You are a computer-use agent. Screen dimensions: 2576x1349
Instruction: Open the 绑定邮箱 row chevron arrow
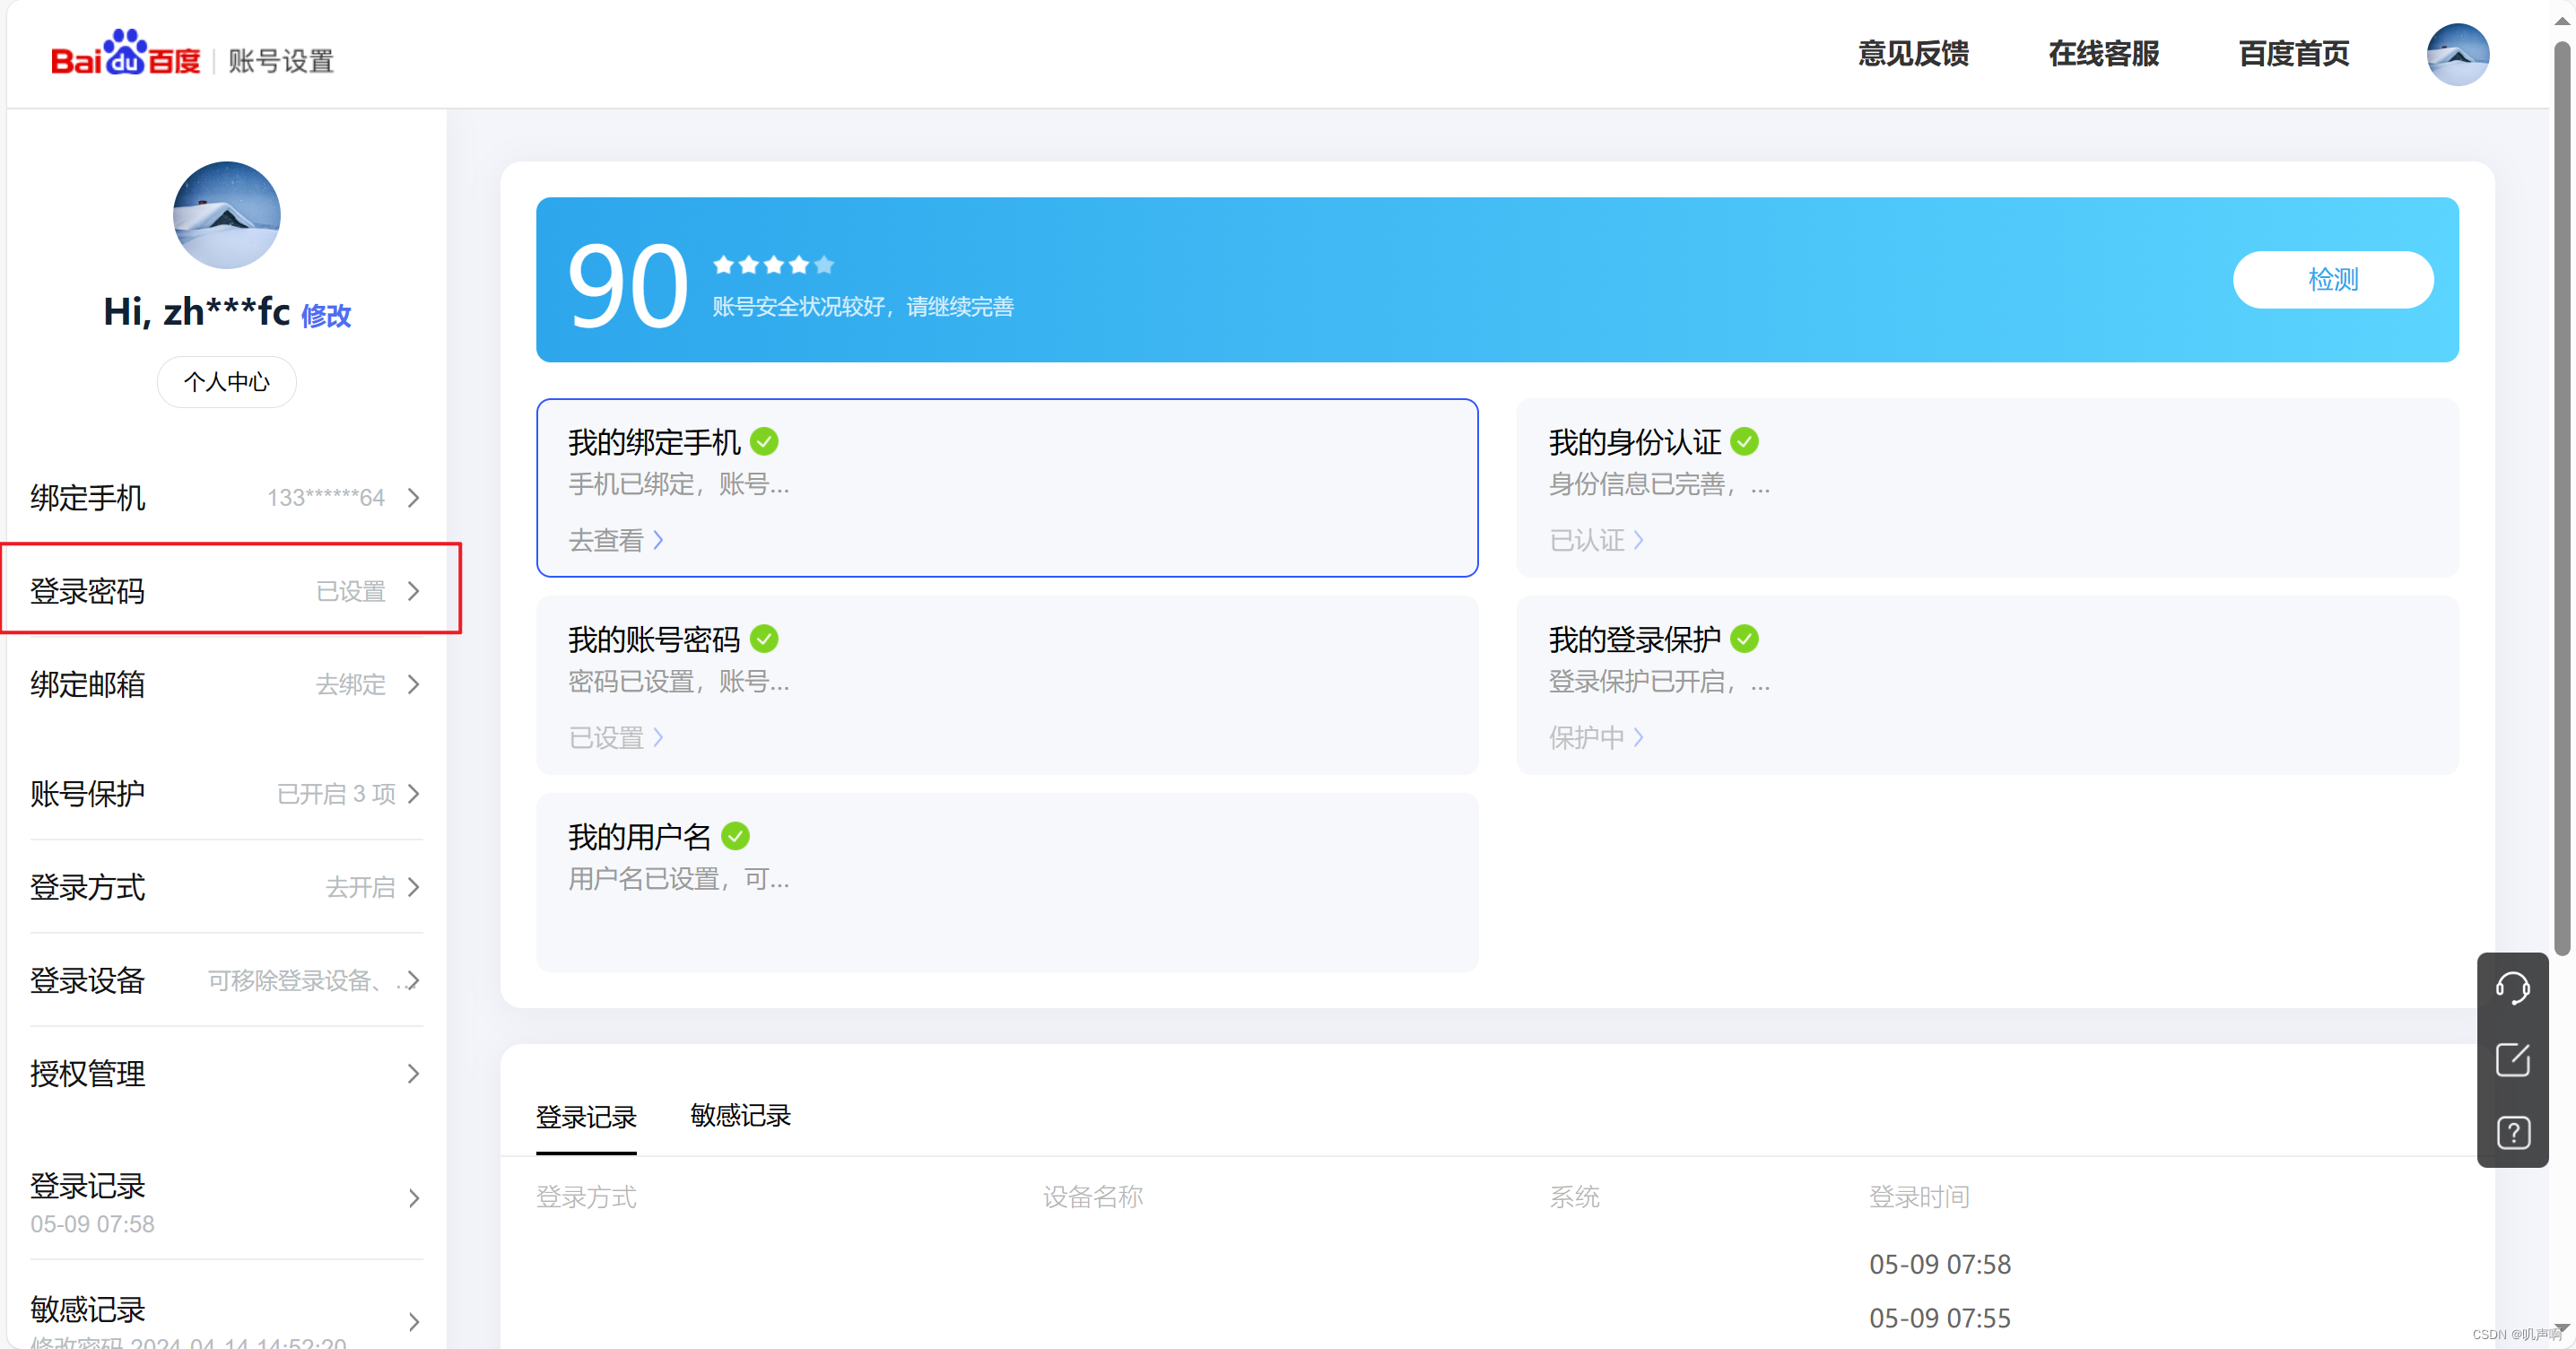414,685
